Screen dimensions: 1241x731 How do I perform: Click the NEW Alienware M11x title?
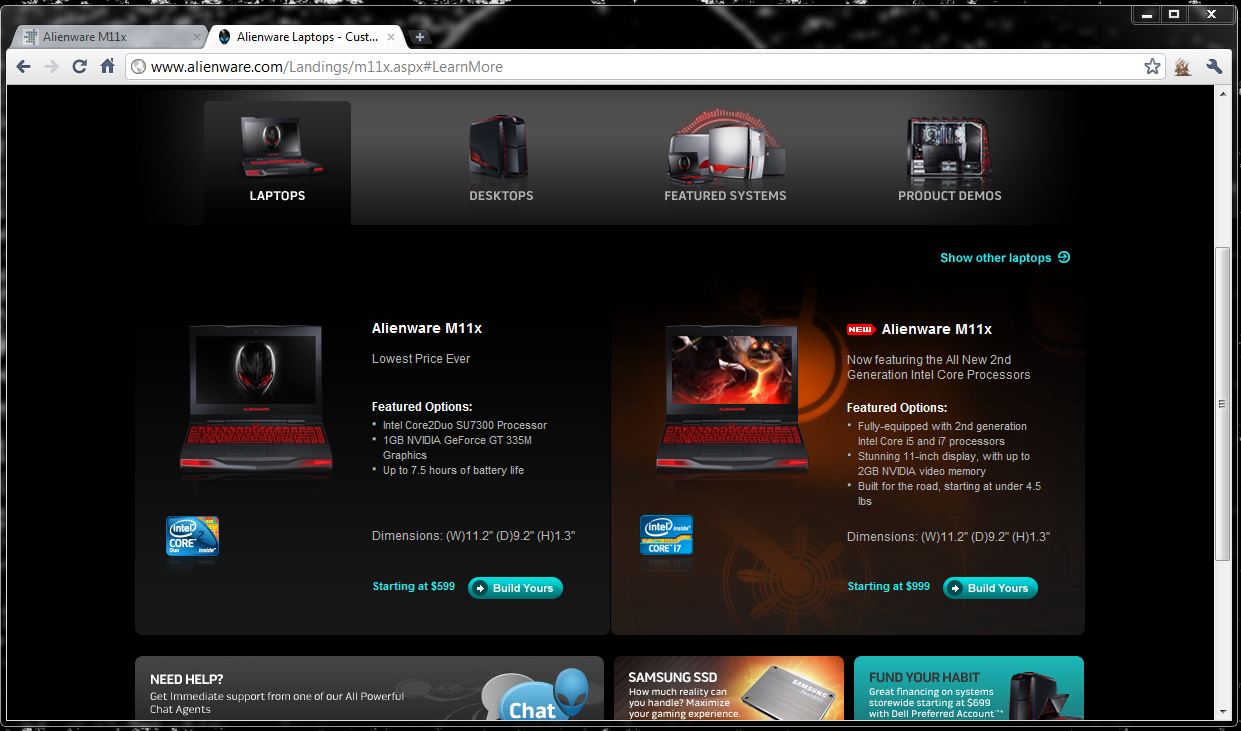point(937,329)
